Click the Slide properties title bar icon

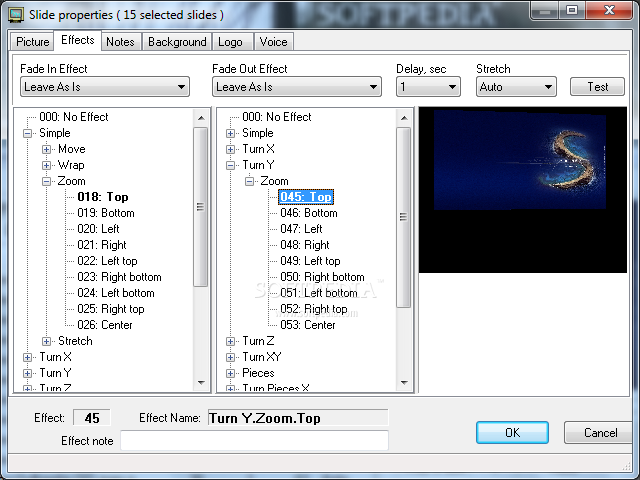tap(16, 15)
